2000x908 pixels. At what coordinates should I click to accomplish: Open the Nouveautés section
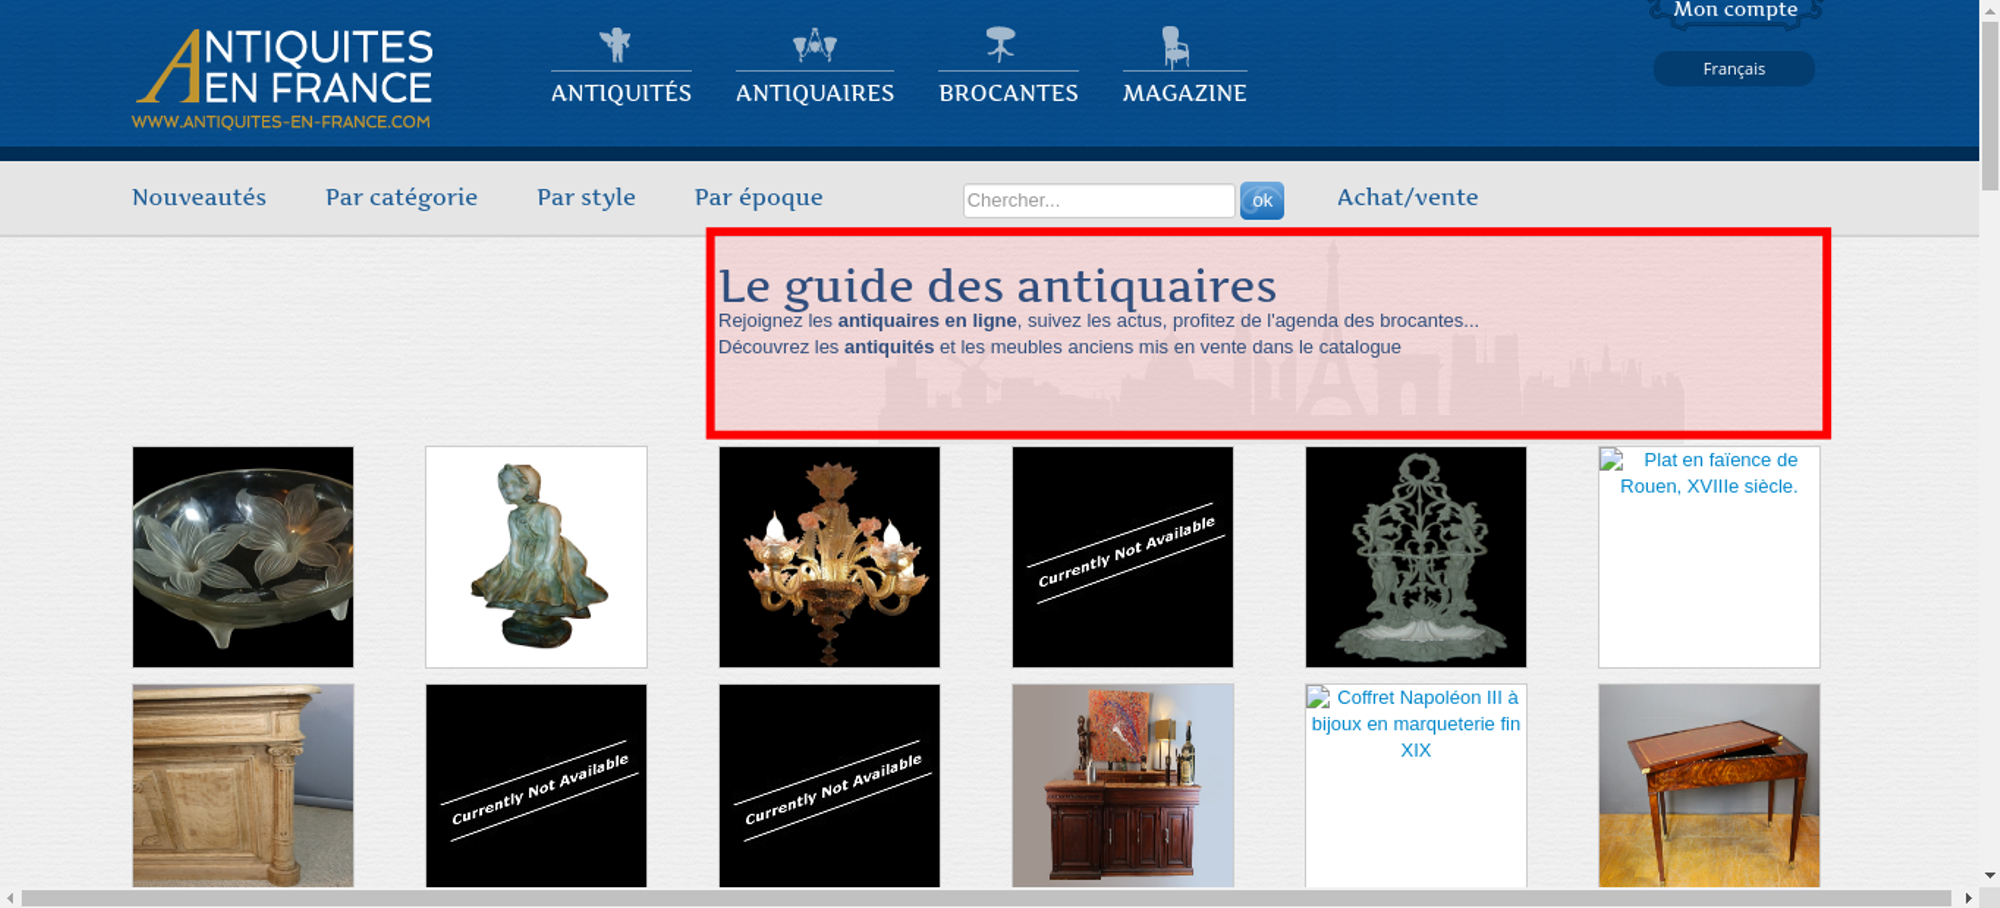(199, 197)
